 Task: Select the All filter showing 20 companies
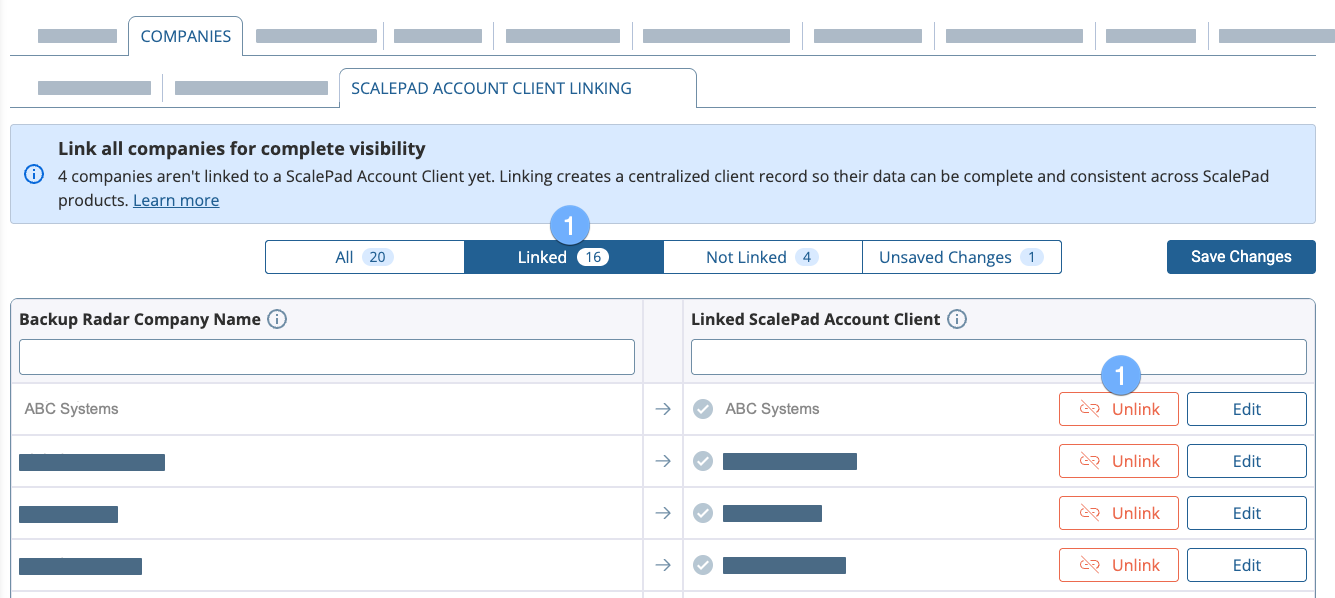(364, 257)
